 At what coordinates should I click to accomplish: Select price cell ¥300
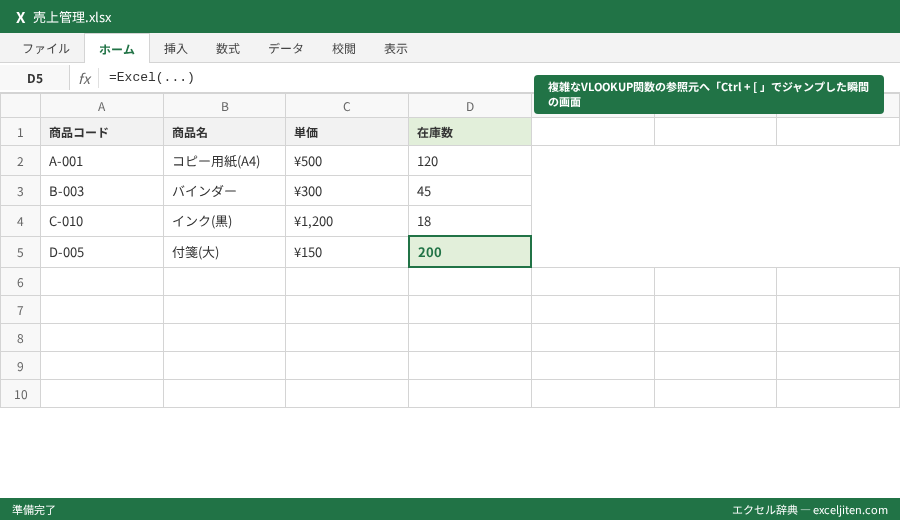pyautogui.click(x=347, y=191)
